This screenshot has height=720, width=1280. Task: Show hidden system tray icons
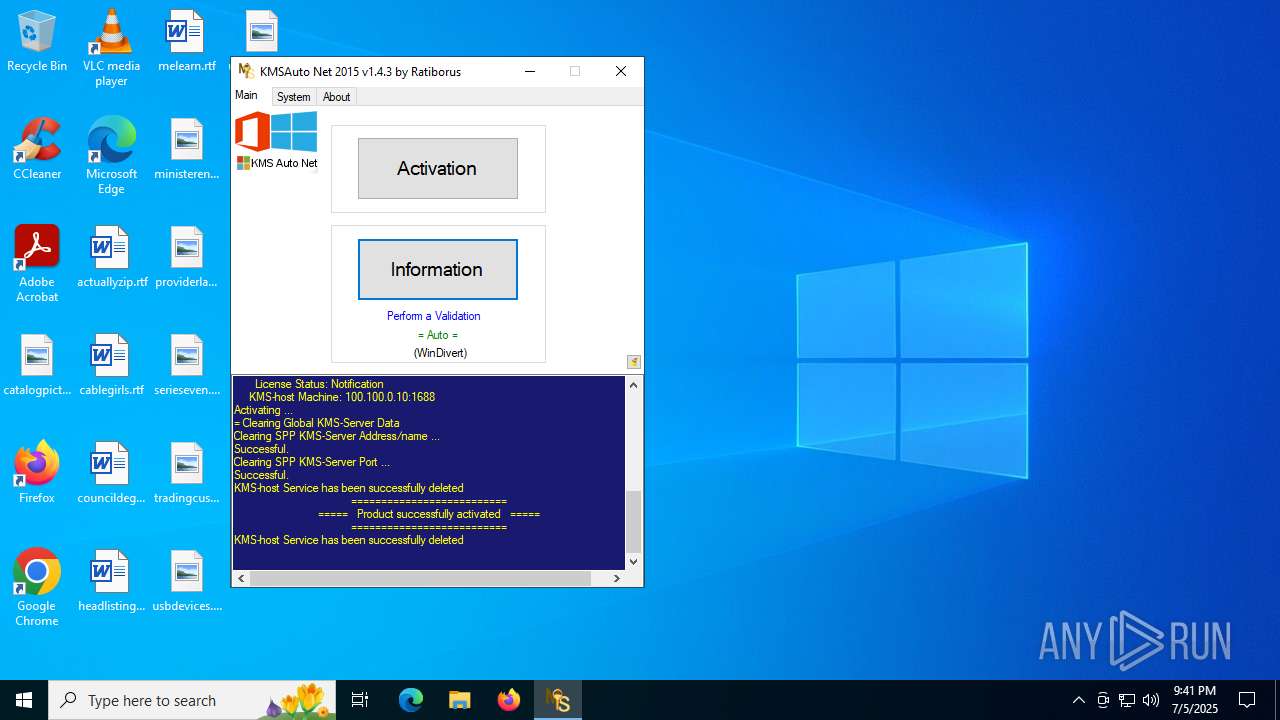[x=1078, y=700]
